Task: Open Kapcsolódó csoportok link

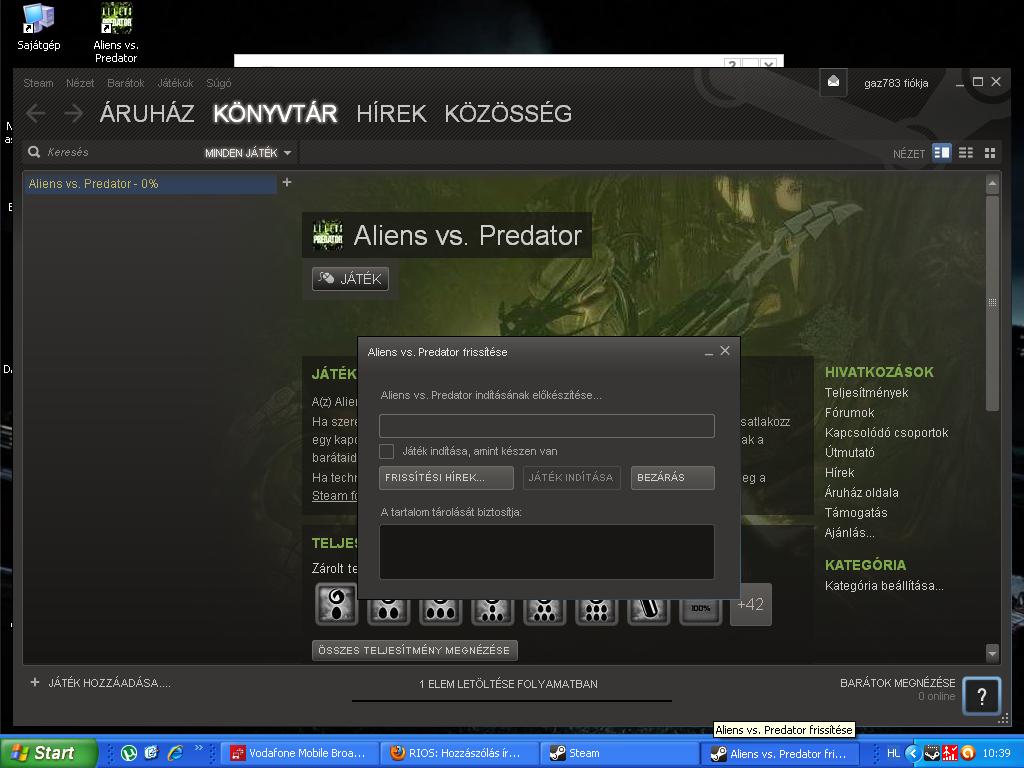Action: coord(886,432)
